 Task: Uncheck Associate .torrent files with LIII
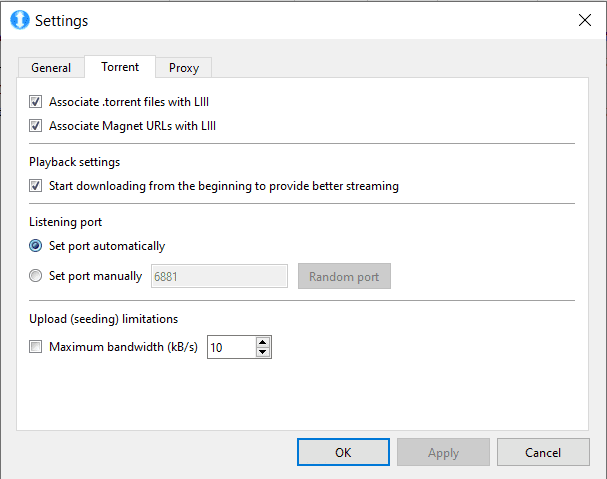[36, 102]
